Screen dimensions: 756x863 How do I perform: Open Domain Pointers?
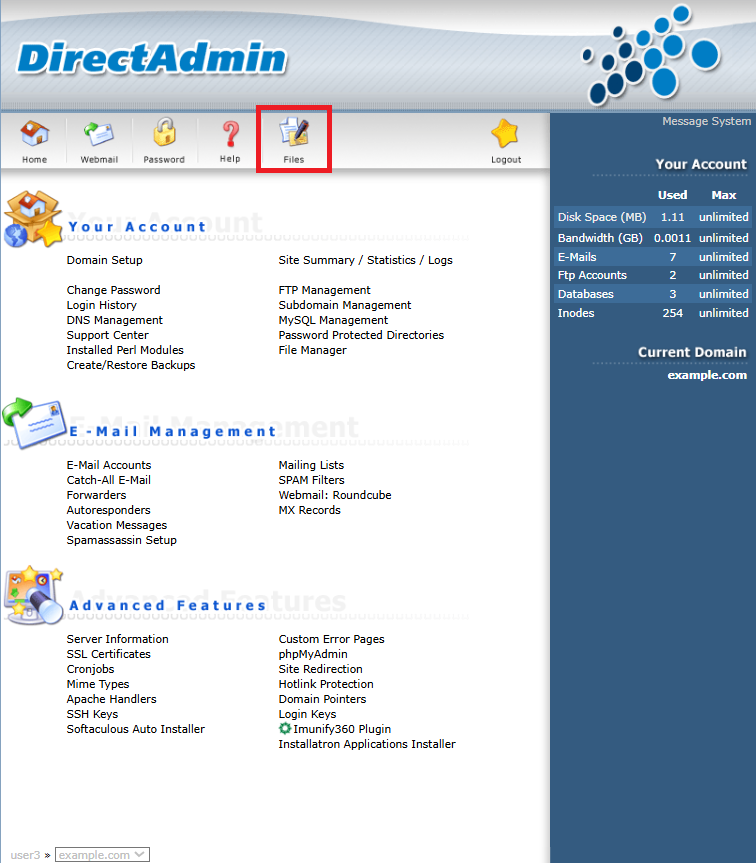tap(322, 699)
